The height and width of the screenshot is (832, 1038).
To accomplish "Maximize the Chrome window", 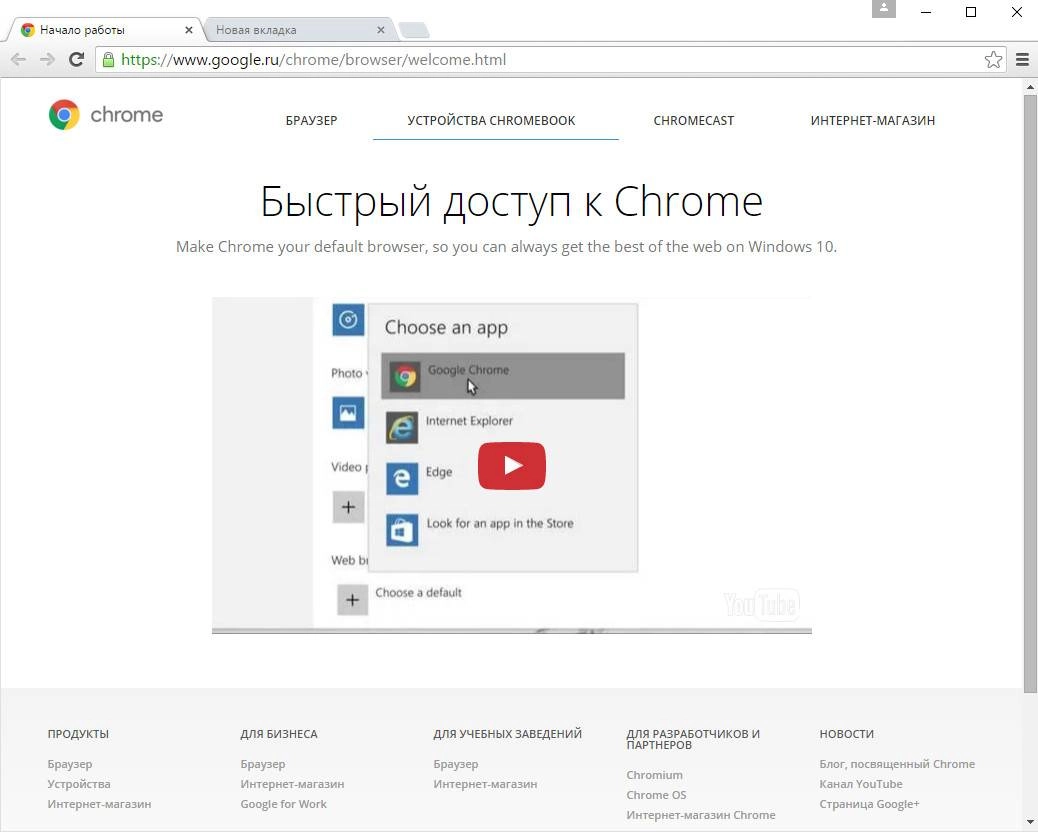I will pyautogui.click(x=971, y=12).
